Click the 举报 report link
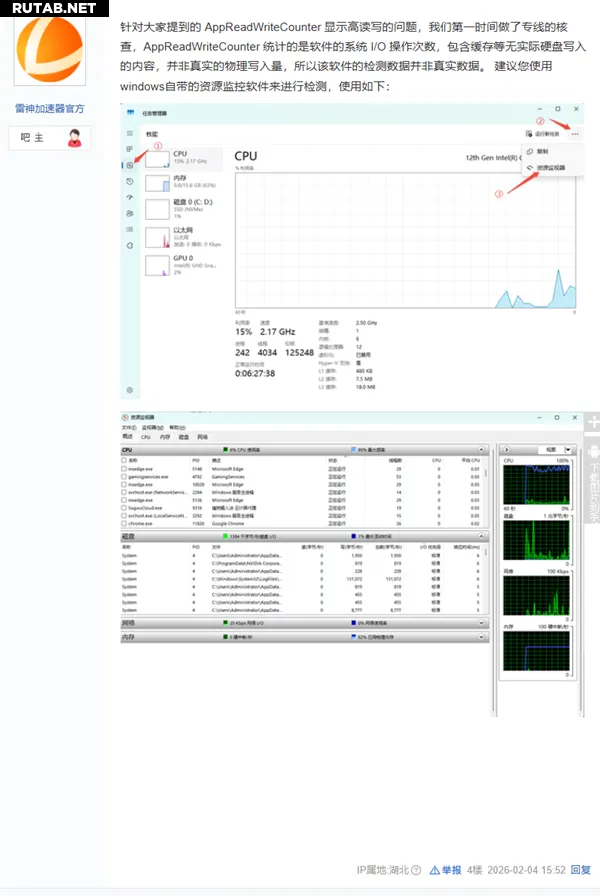Viewport: 600px width, 896px height. click(451, 870)
